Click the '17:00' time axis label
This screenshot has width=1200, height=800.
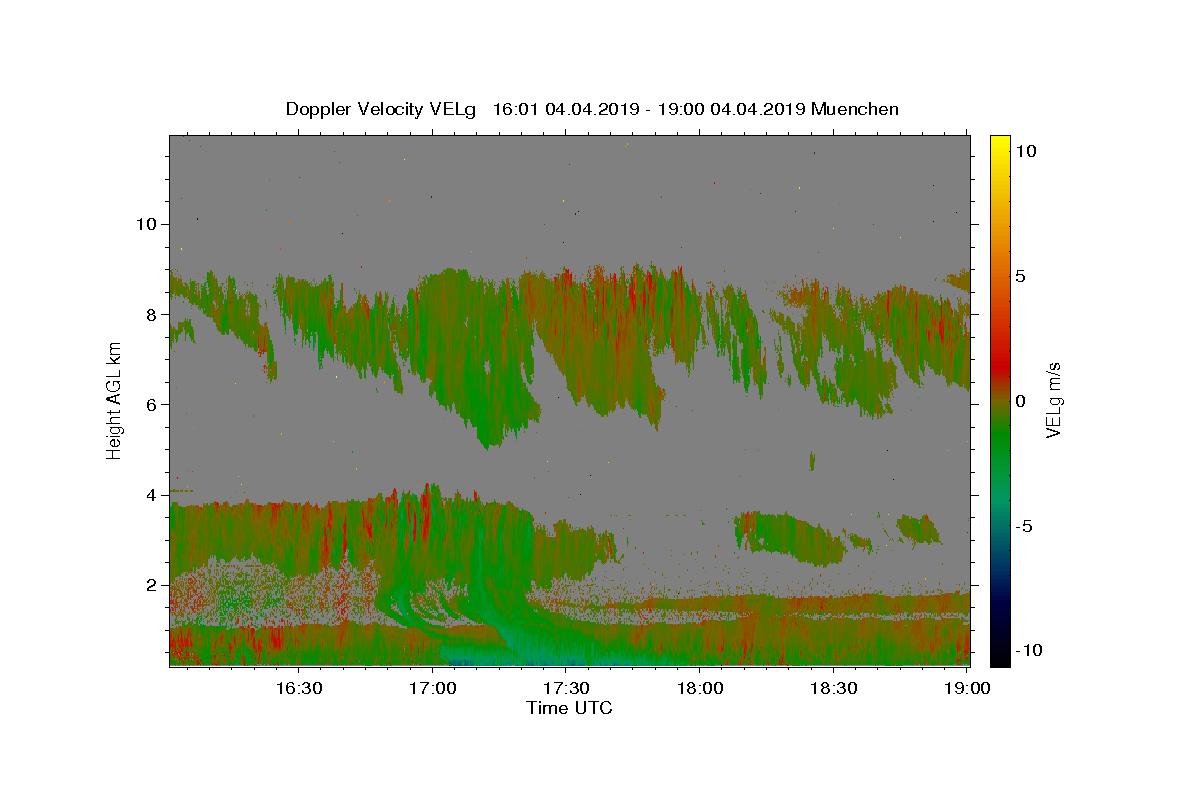pos(433,688)
